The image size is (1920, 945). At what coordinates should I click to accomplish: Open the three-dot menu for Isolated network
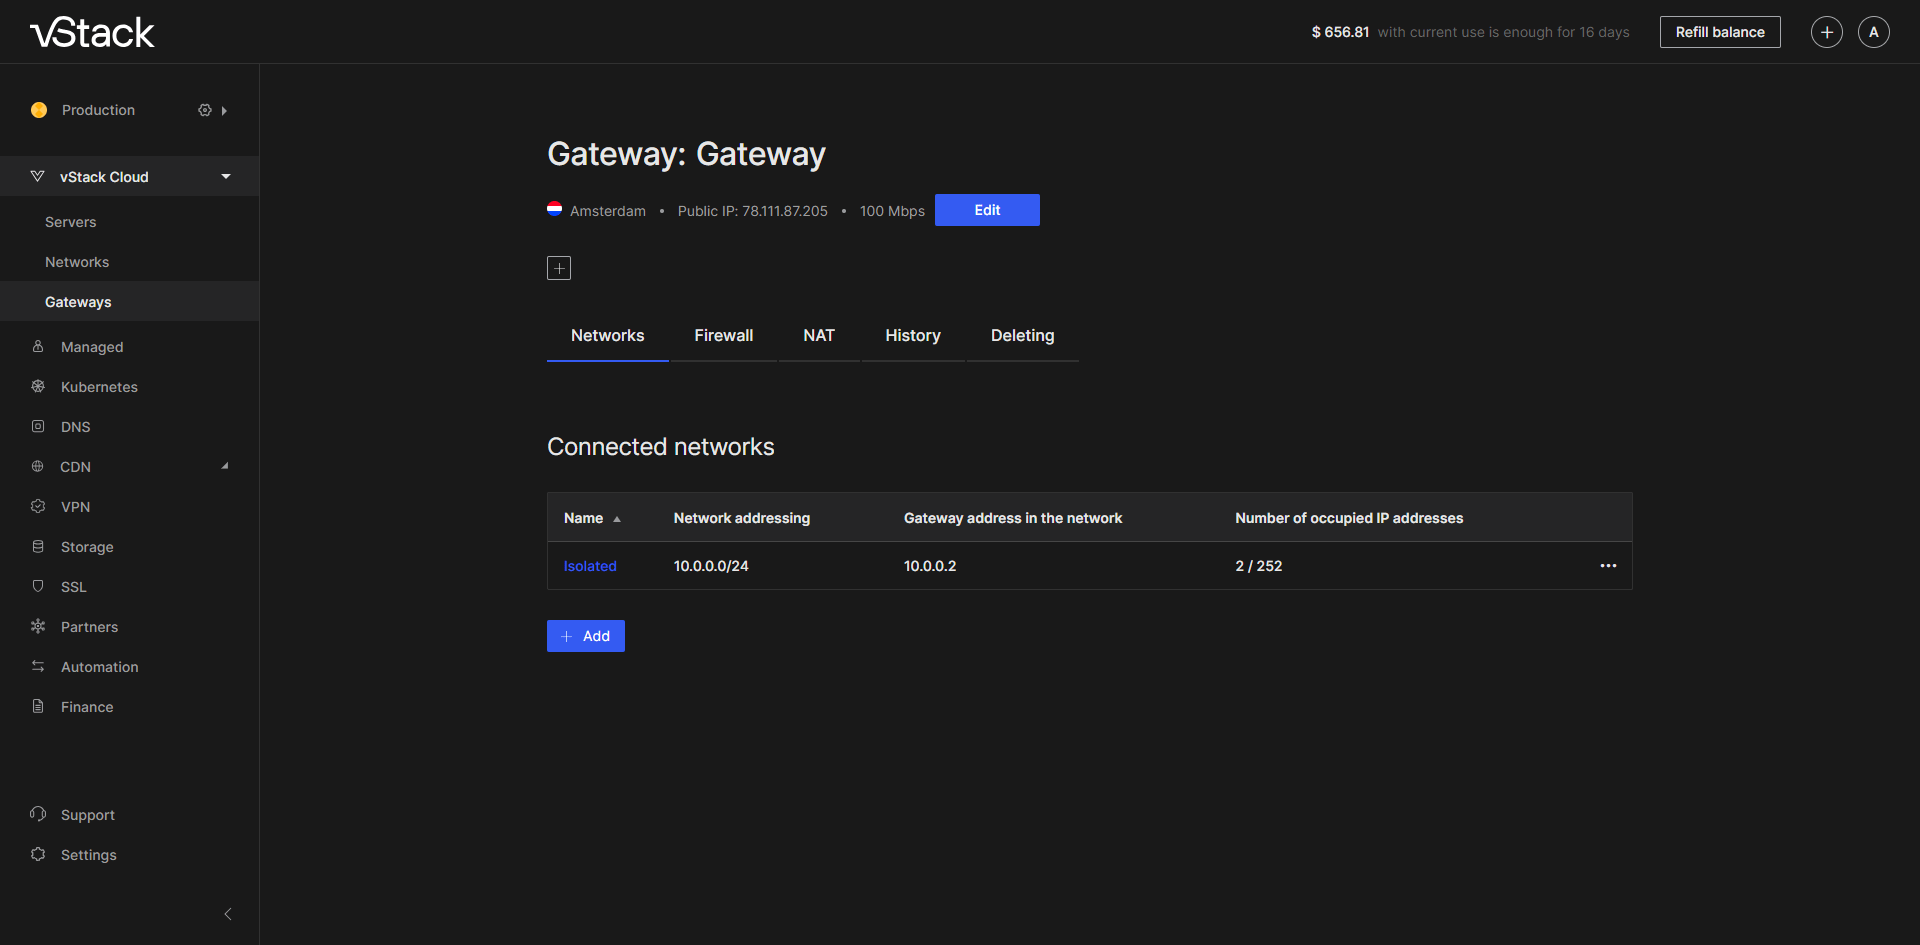(x=1608, y=566)
